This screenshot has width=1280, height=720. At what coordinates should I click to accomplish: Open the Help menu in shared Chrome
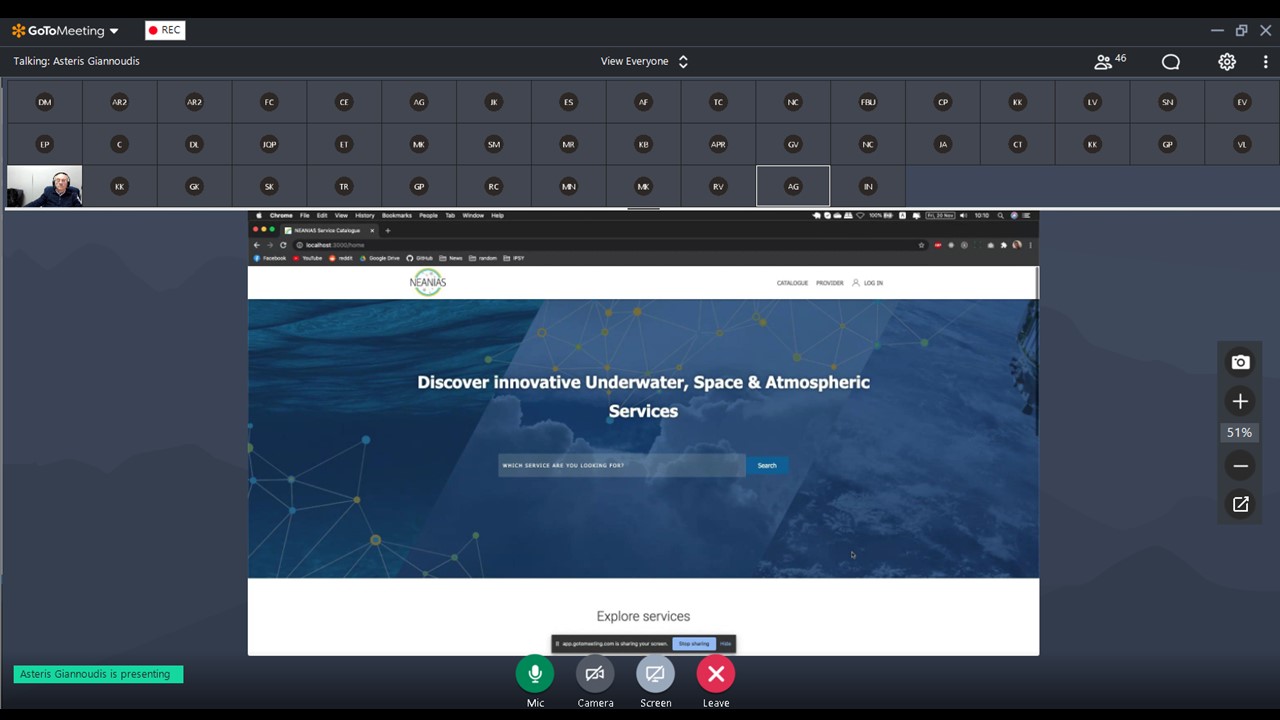click(x=497, y=215)
